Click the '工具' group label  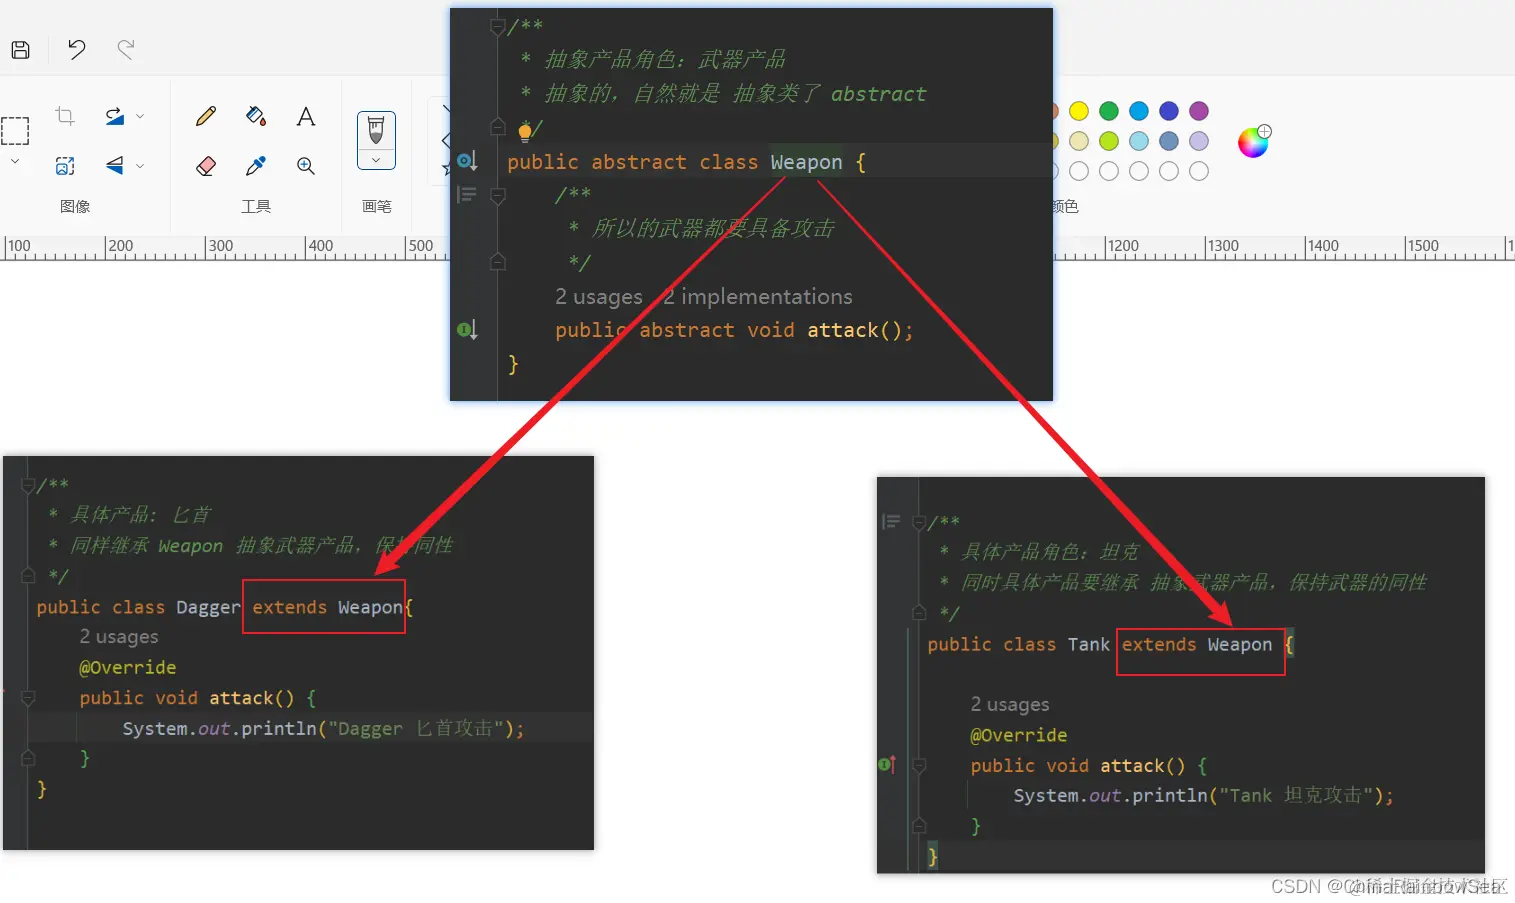click(256, 206)
